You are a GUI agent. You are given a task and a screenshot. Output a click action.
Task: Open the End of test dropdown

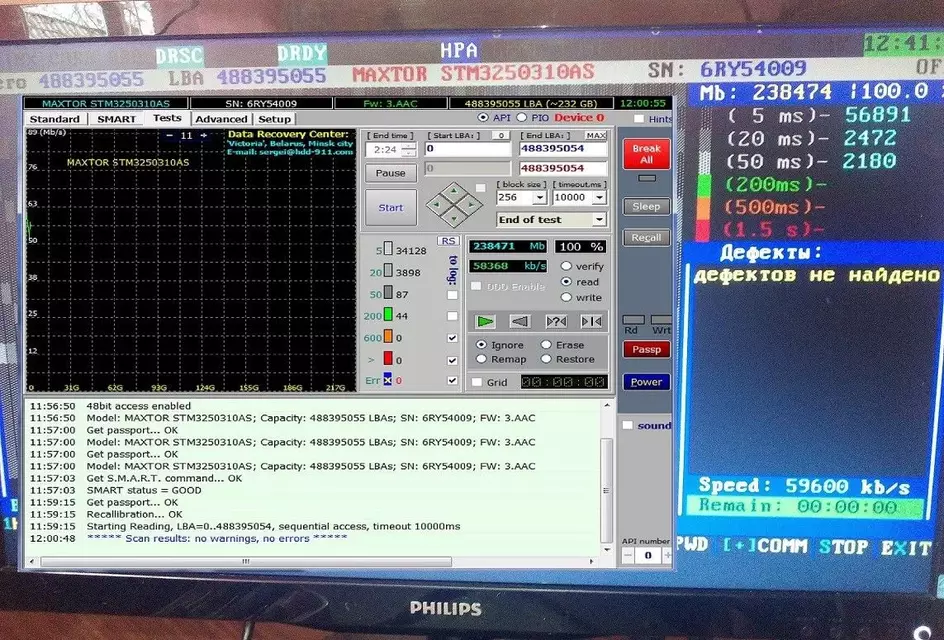tap(600, 220)
